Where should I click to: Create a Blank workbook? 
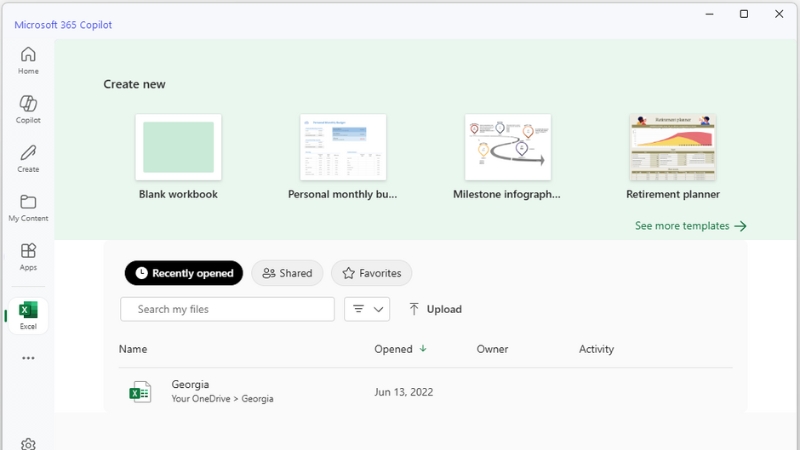178,157
